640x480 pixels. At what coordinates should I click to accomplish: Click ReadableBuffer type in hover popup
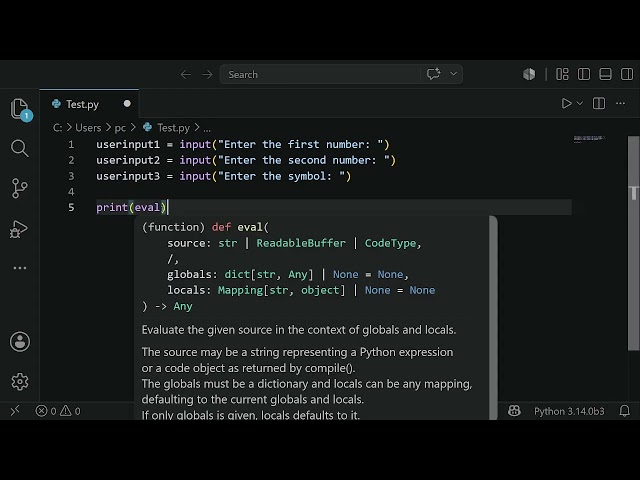(x=301, y=243)
